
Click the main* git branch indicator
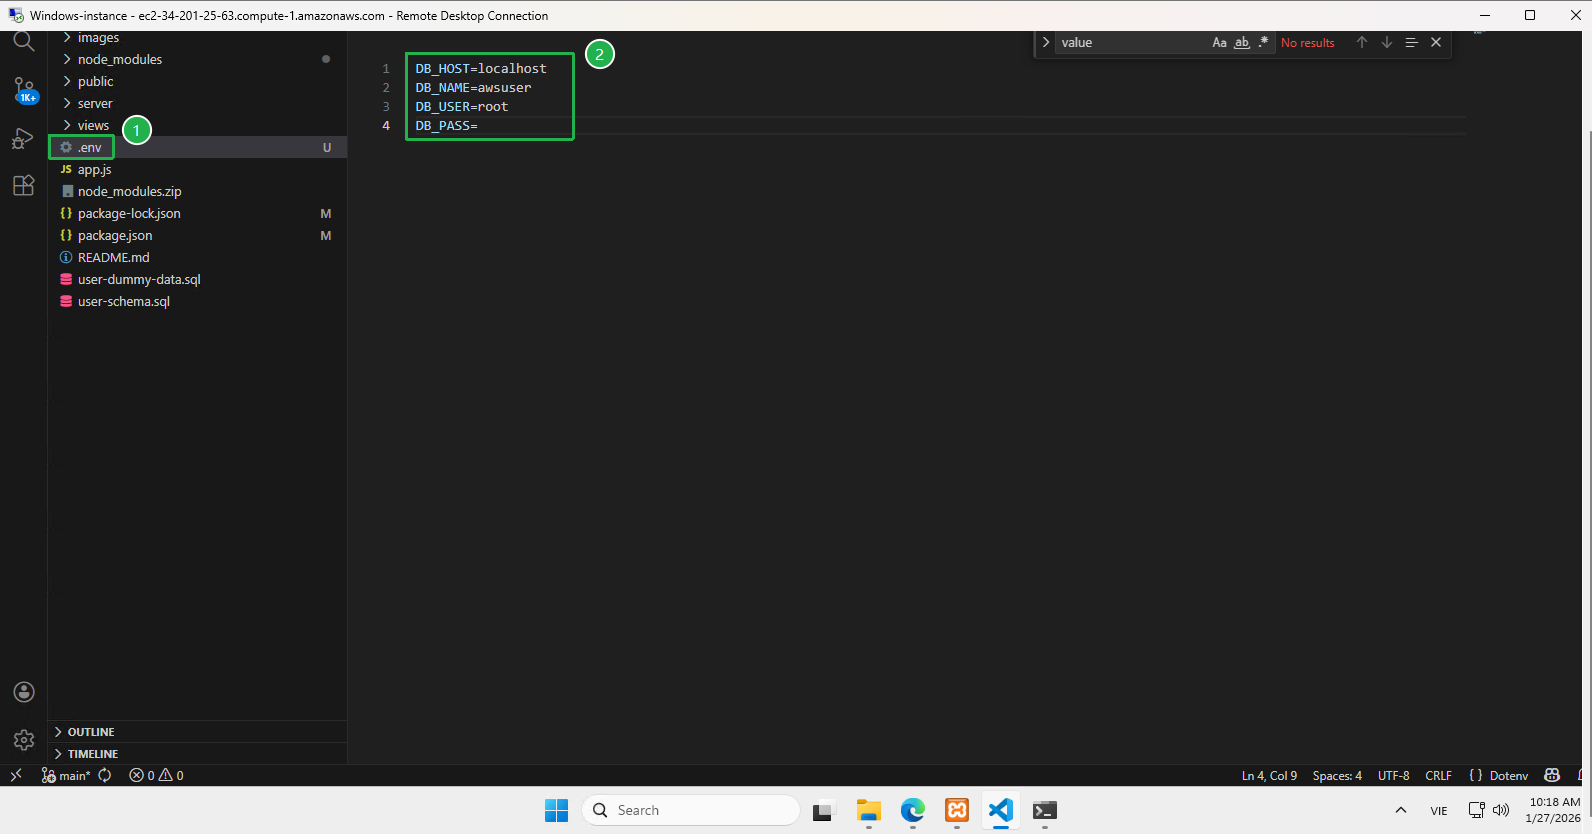(66, 775)
